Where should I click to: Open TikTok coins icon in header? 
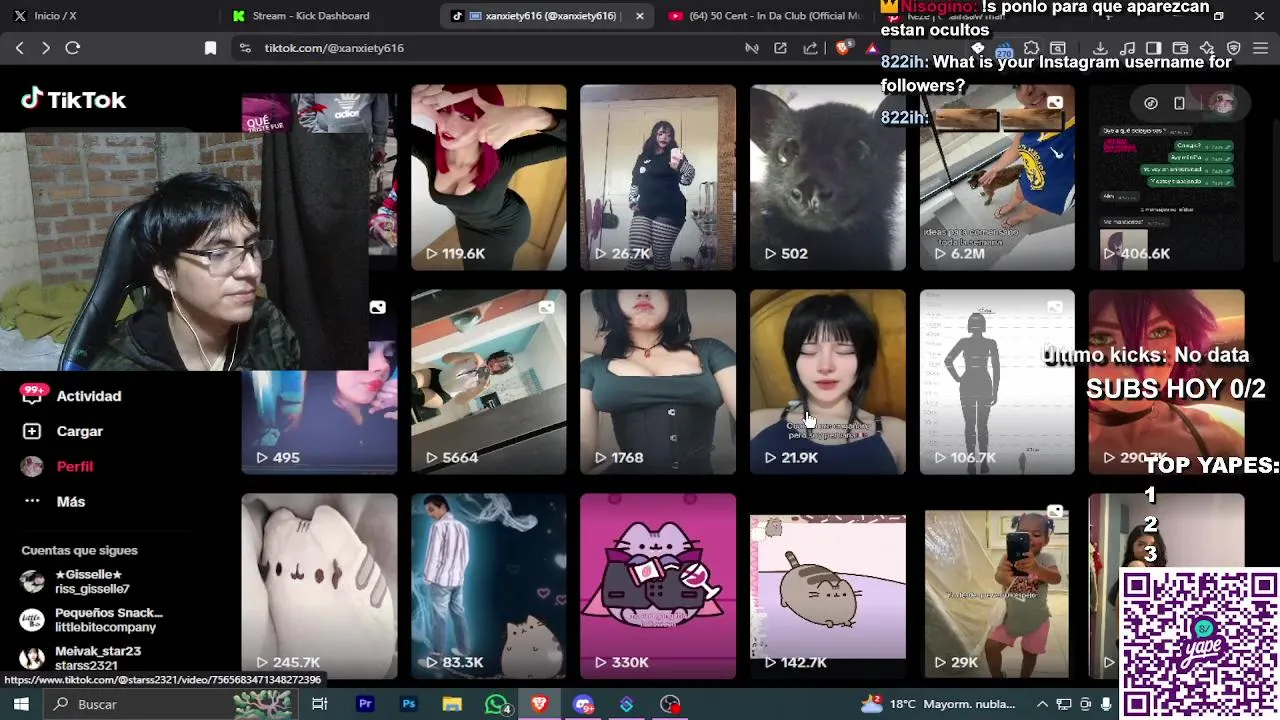(1151, 103)
